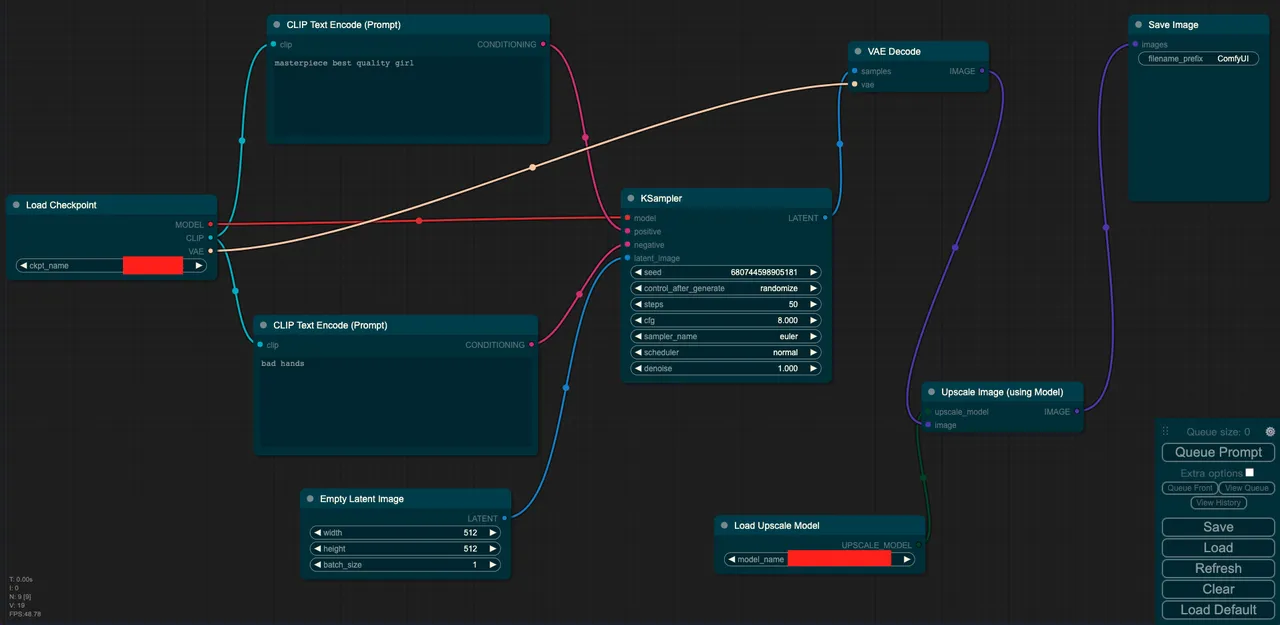This screenshot has width=1280, height=625.
Task: Collapse the Empty Latent Image node
Action: click(x=310, y=499)
